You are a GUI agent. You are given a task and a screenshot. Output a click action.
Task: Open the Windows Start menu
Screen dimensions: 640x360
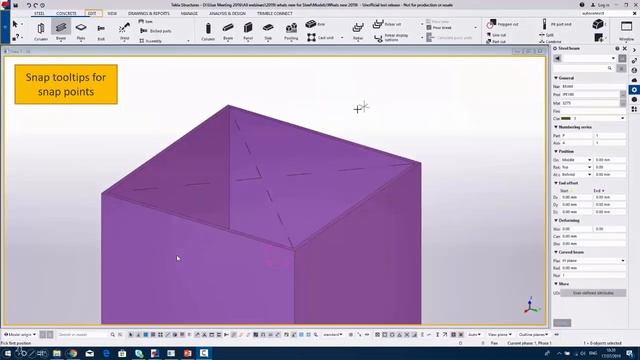[8, 353]
